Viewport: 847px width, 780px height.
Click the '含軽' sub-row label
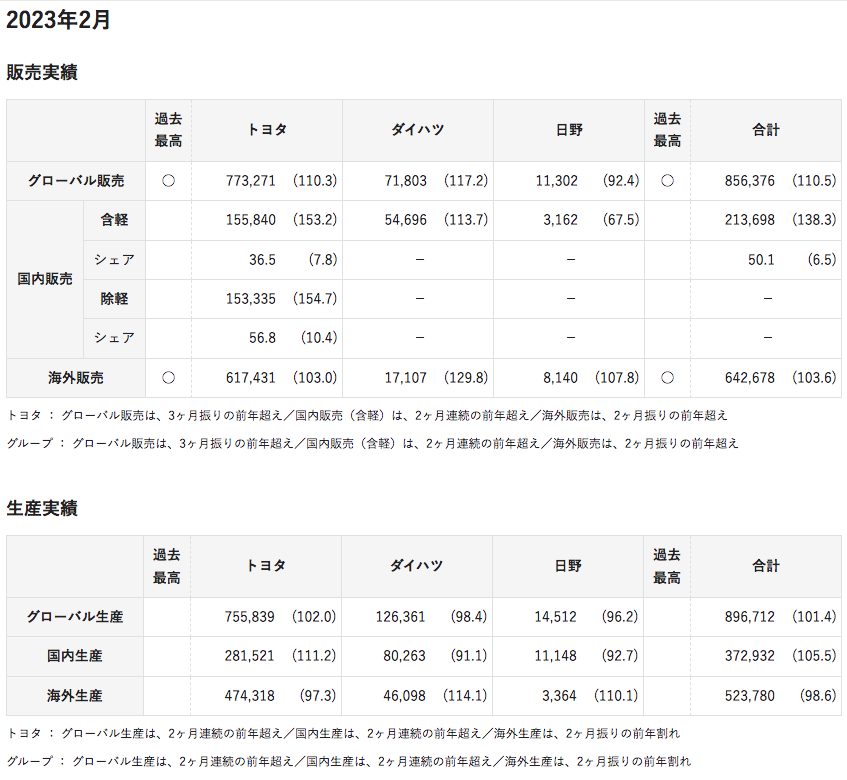click(x=115, y=220)
